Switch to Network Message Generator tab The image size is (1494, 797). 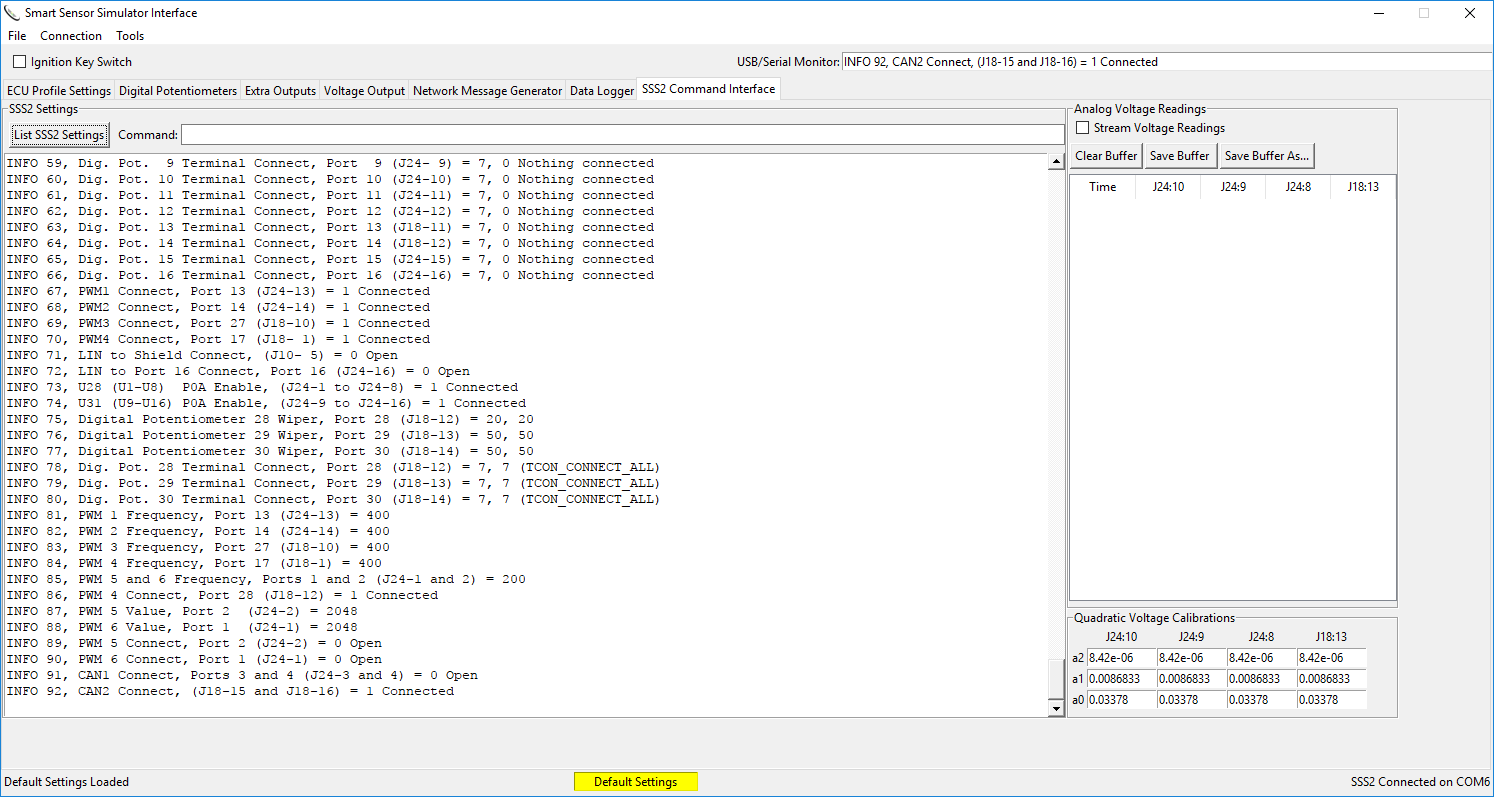(x=488, y=91)
